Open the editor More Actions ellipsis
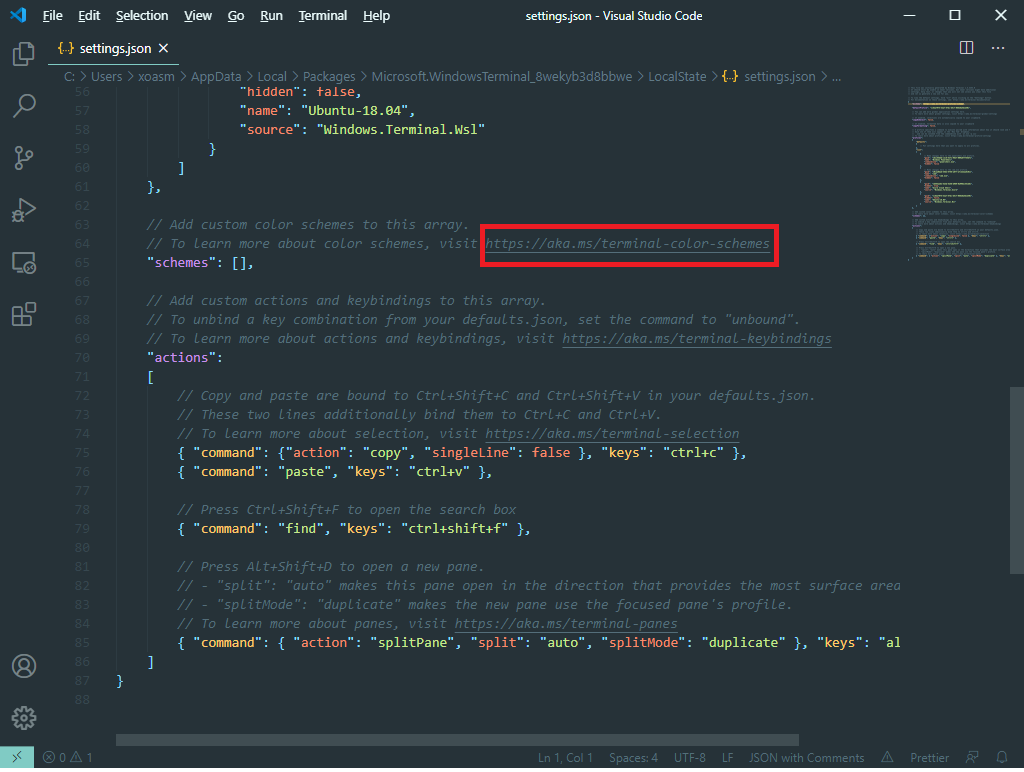 coord(998,48)
